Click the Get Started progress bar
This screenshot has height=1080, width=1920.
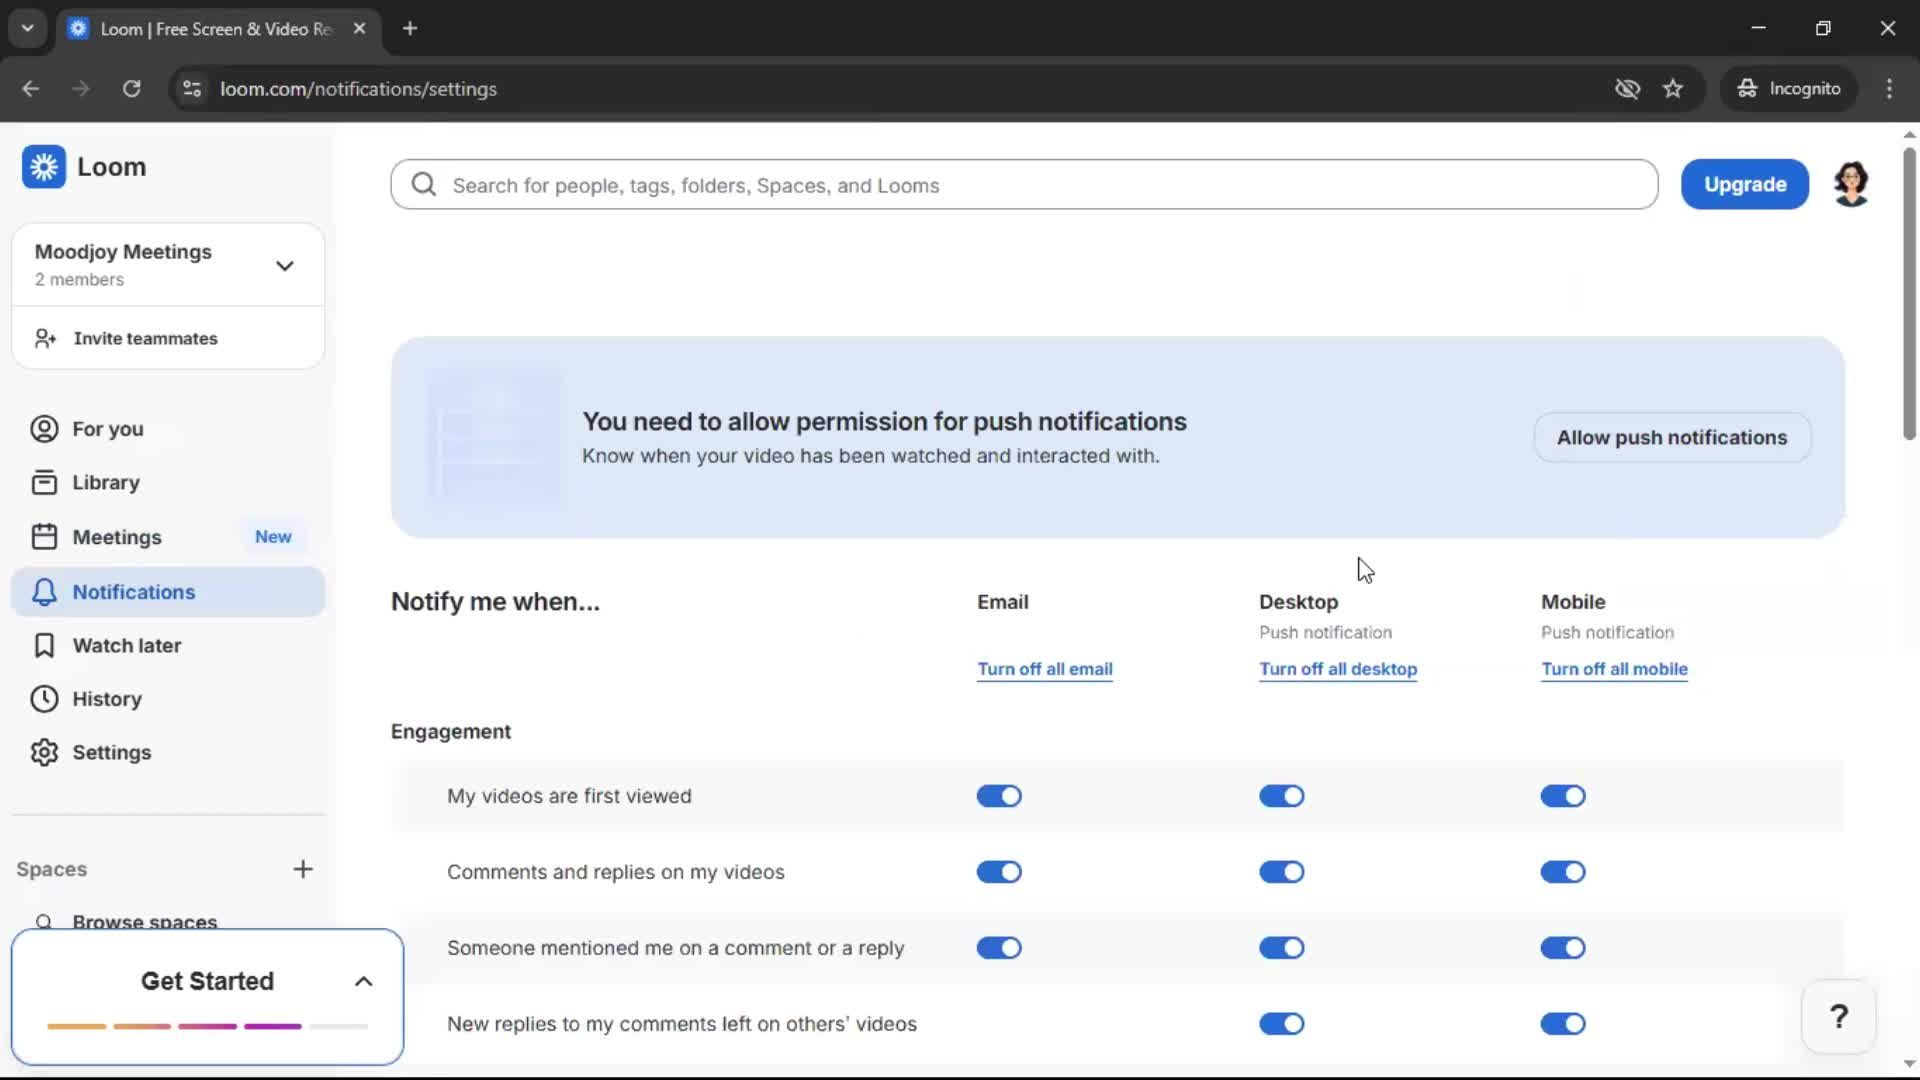coord(207,1026)
